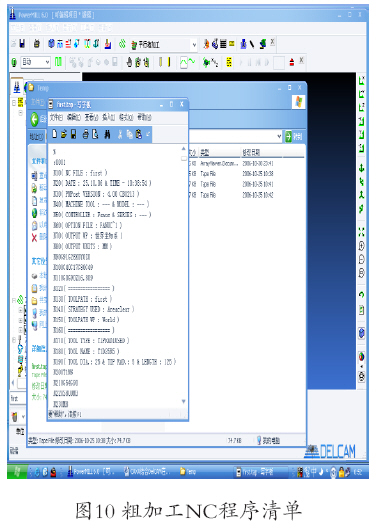Click the red X delete icon in Temp task pane

[34, 238]
